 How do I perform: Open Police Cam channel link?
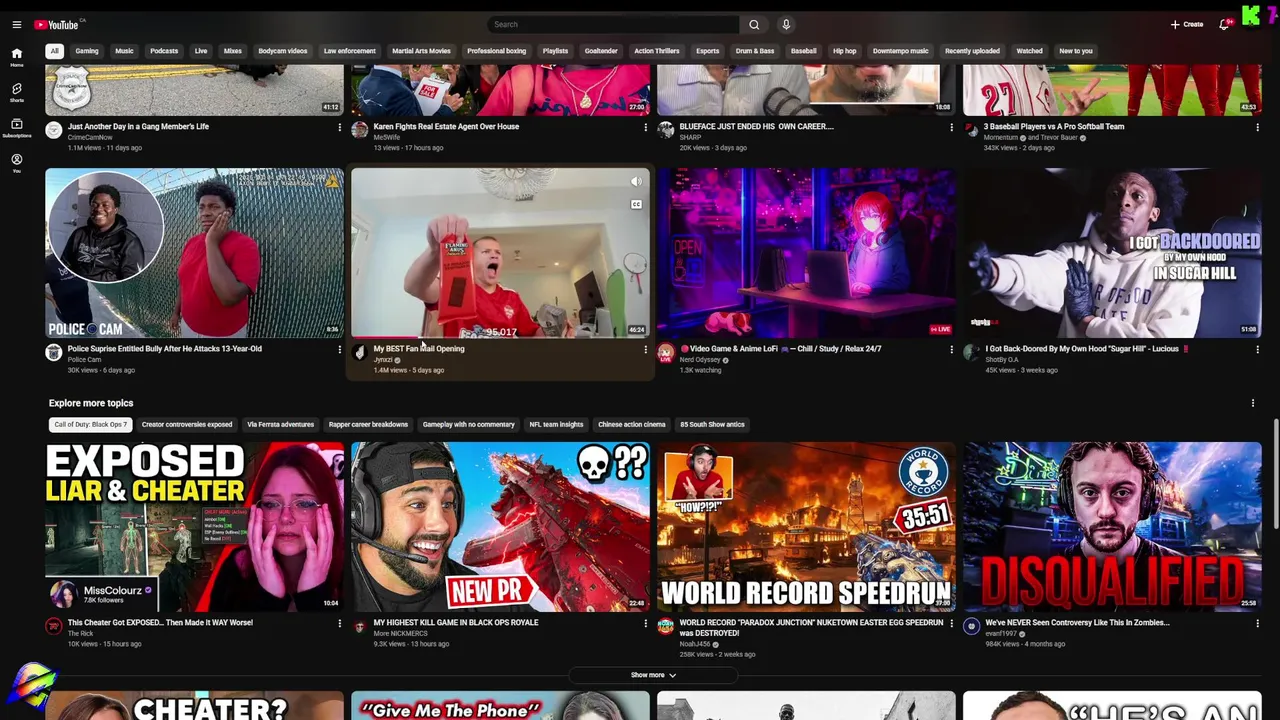point(84,360)
